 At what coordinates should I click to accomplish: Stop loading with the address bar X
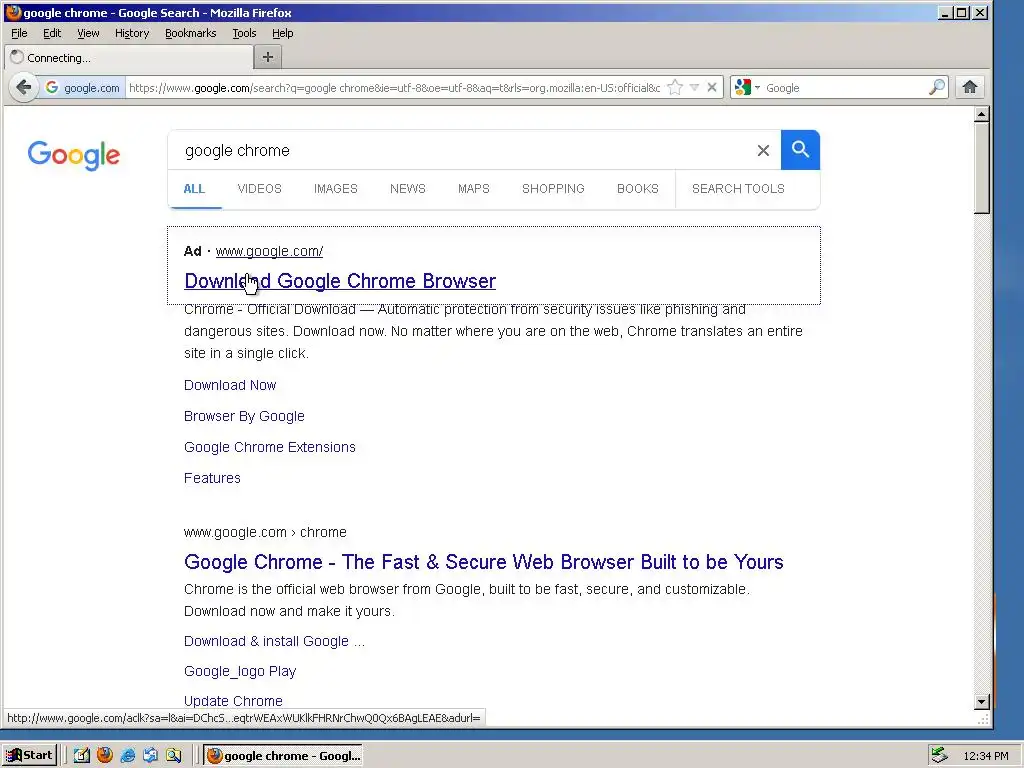(712, 88)
